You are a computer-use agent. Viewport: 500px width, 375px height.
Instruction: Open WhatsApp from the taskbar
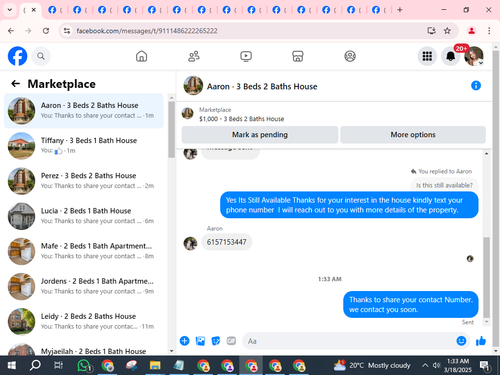click(83, 365)
